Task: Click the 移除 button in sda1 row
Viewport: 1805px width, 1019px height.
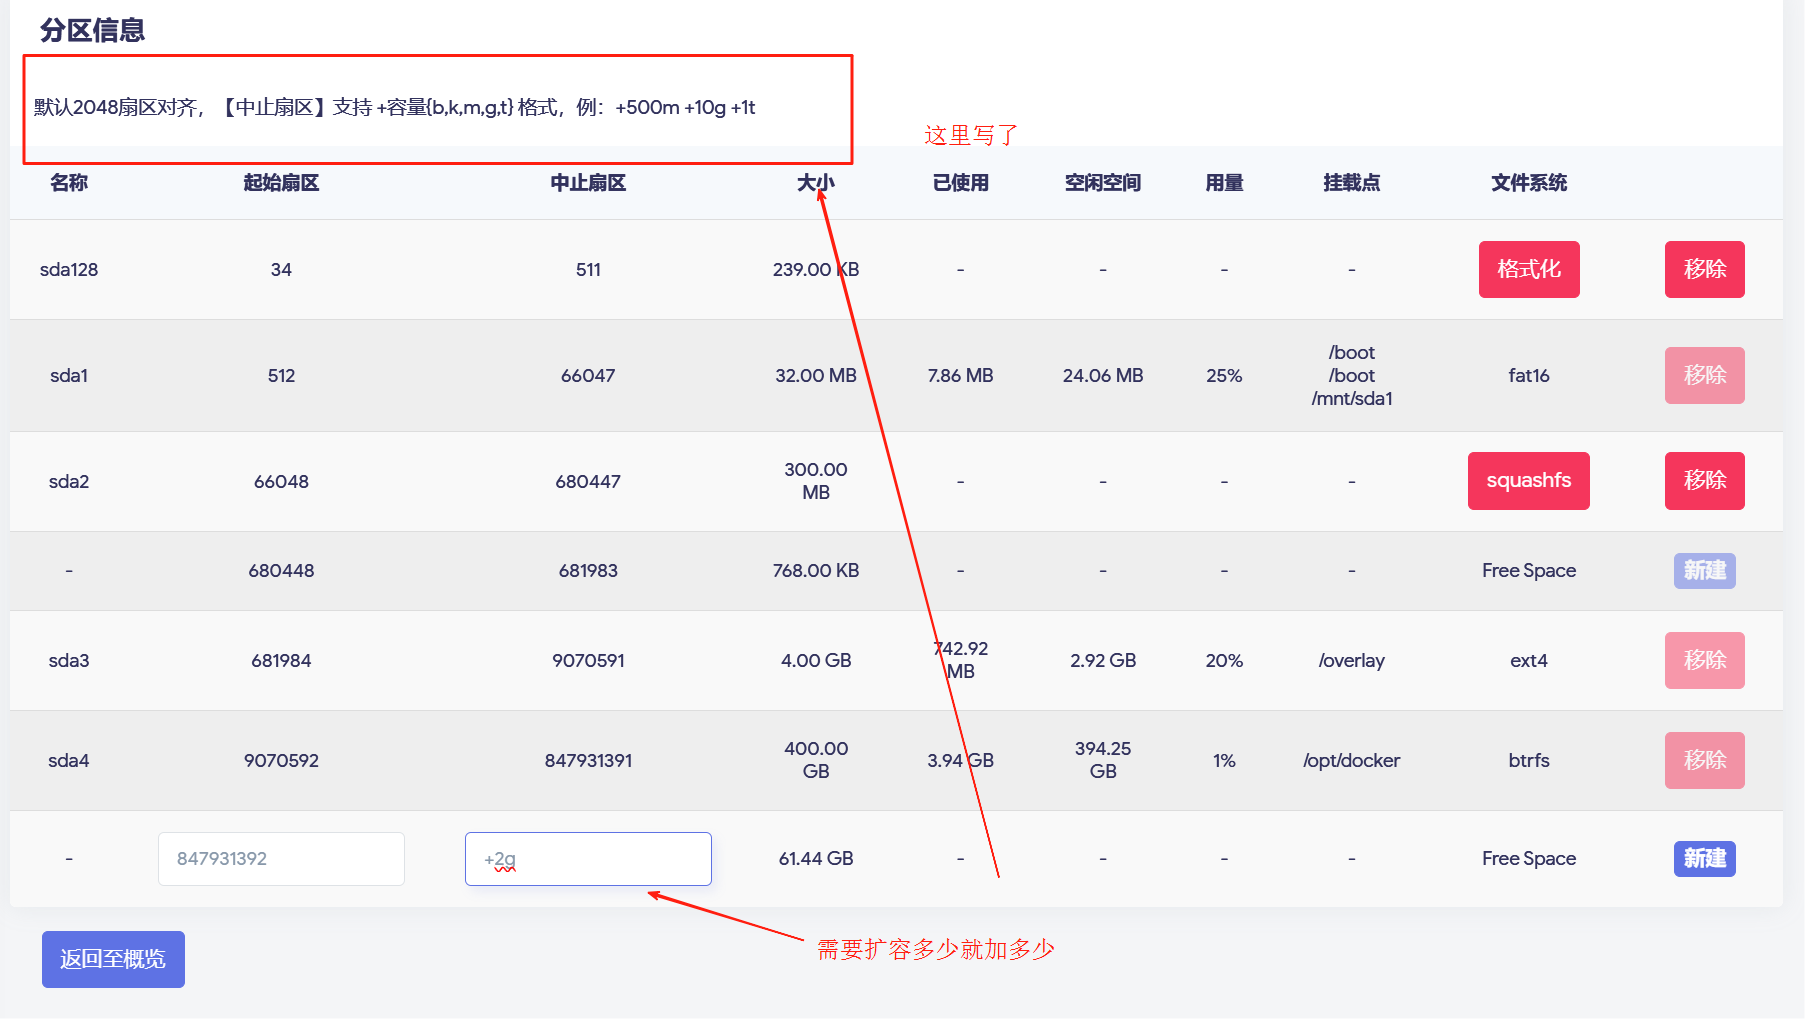Action: [x=1704, y=375]
